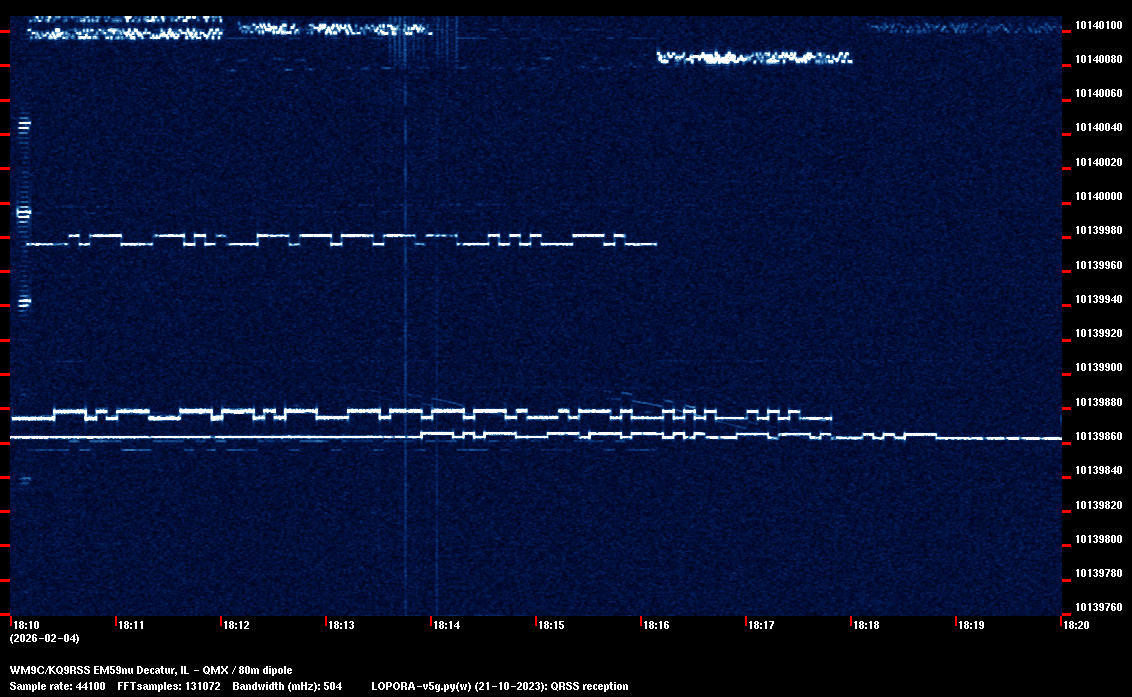Select the 10140000 frequency scale label

pos(1097,196)
